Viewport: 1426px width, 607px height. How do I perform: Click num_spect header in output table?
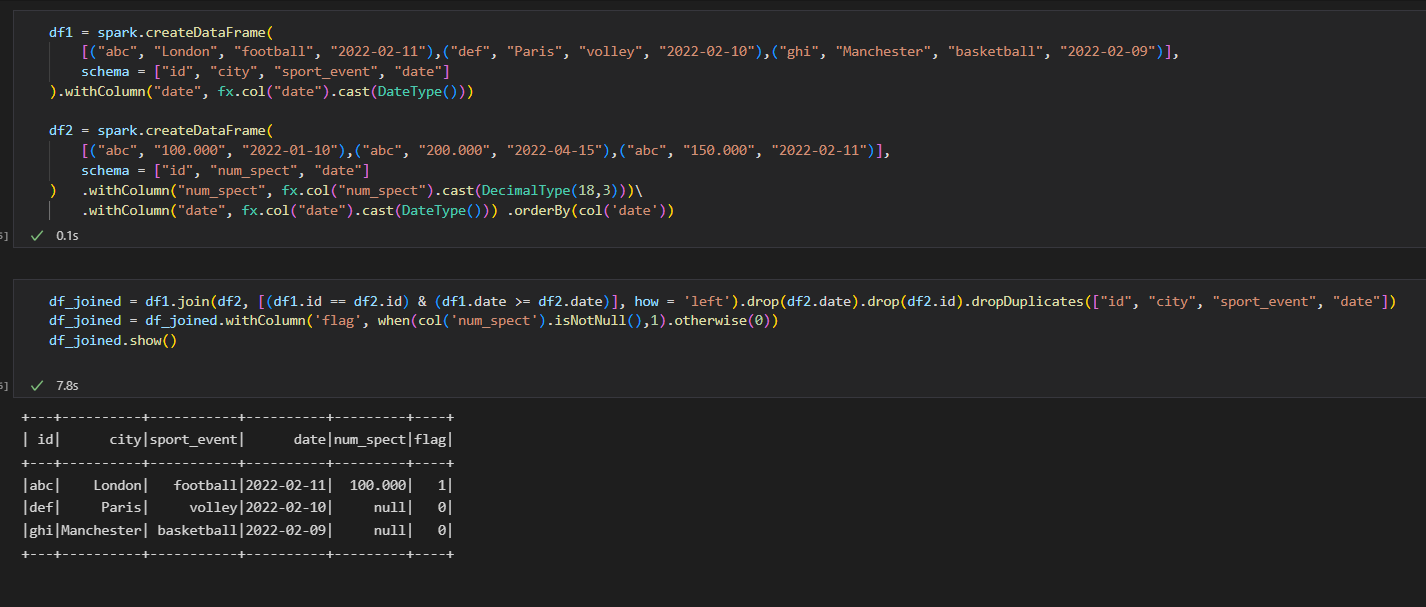pos(370,440)
